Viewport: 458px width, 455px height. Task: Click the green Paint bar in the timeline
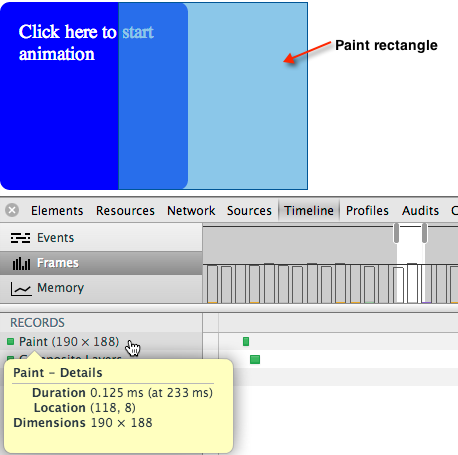click(x=246, y=341)
